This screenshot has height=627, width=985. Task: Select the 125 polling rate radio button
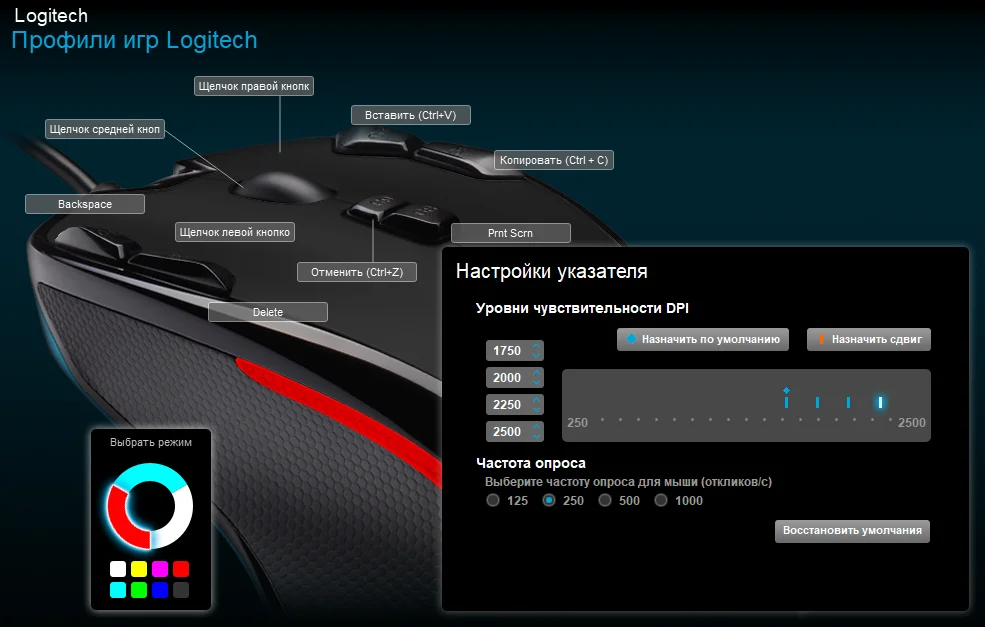(x=491, y=500)
